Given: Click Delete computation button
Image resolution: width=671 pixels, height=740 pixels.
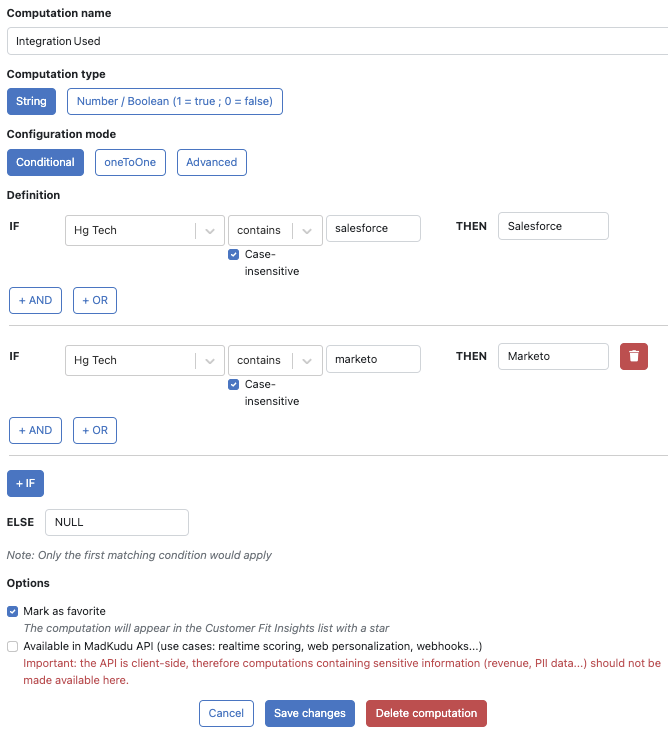Looking at the screenshot, I should (426, 713).
